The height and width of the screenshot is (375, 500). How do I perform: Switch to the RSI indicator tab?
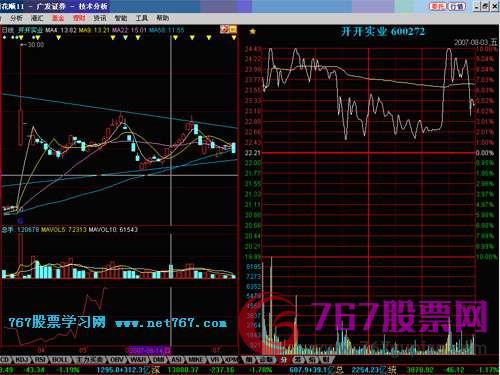(x=40, y=360)
